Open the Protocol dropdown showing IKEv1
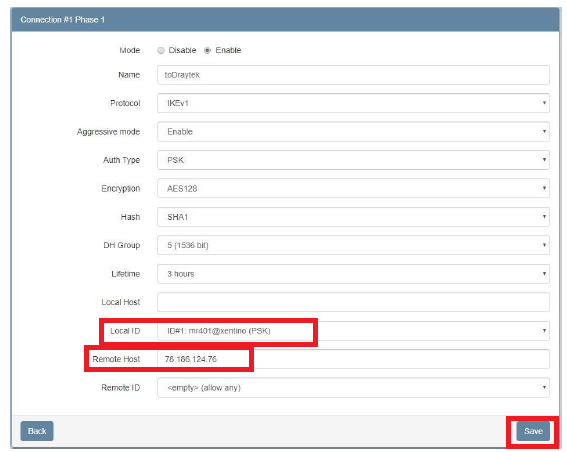Image resolution: width=567 pixels, height=452 pixels. coord(353,103)
